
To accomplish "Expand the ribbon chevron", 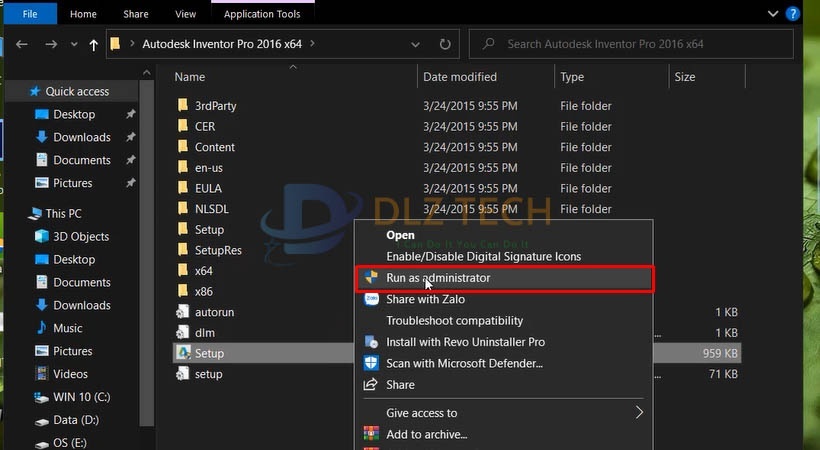I will (773, 14).
